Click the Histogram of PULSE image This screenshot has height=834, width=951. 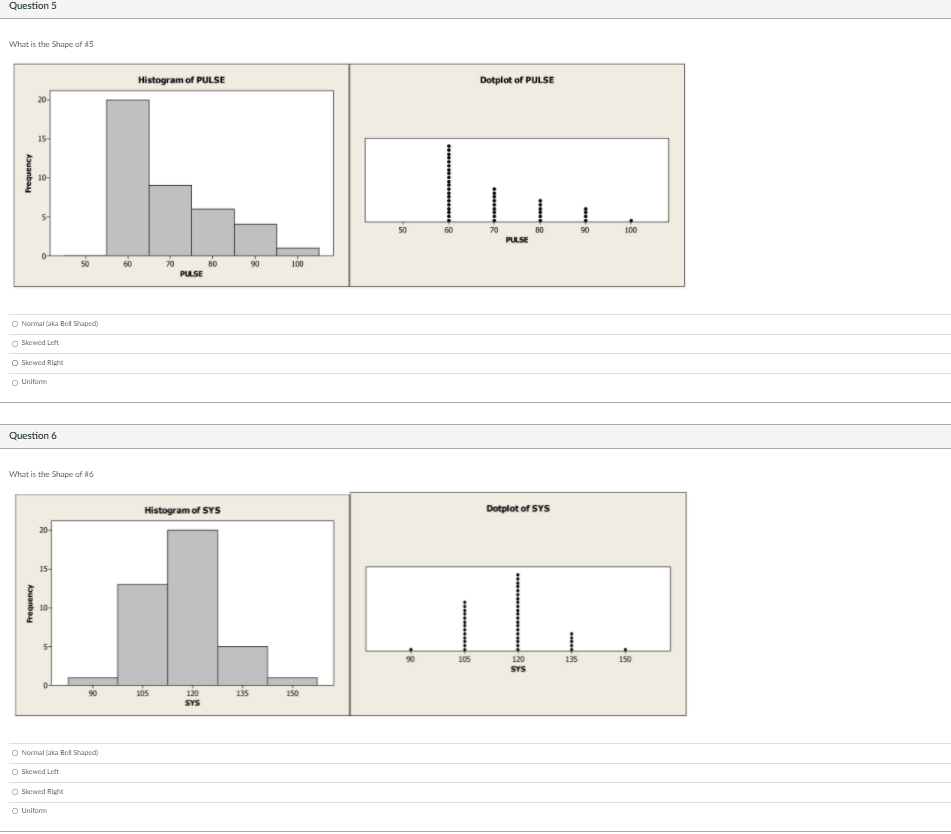pos(180,175)
